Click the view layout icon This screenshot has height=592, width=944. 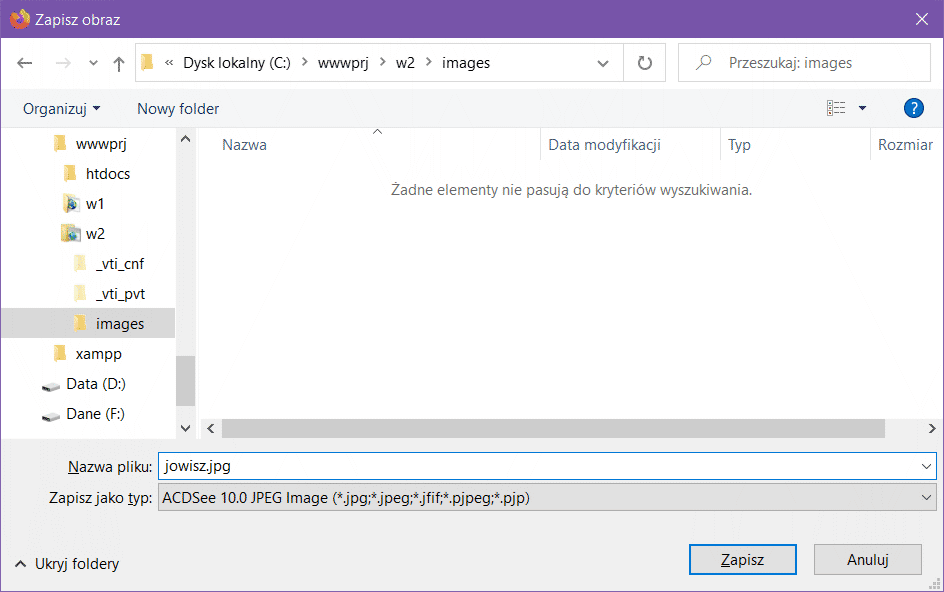(x=836, y=108)
